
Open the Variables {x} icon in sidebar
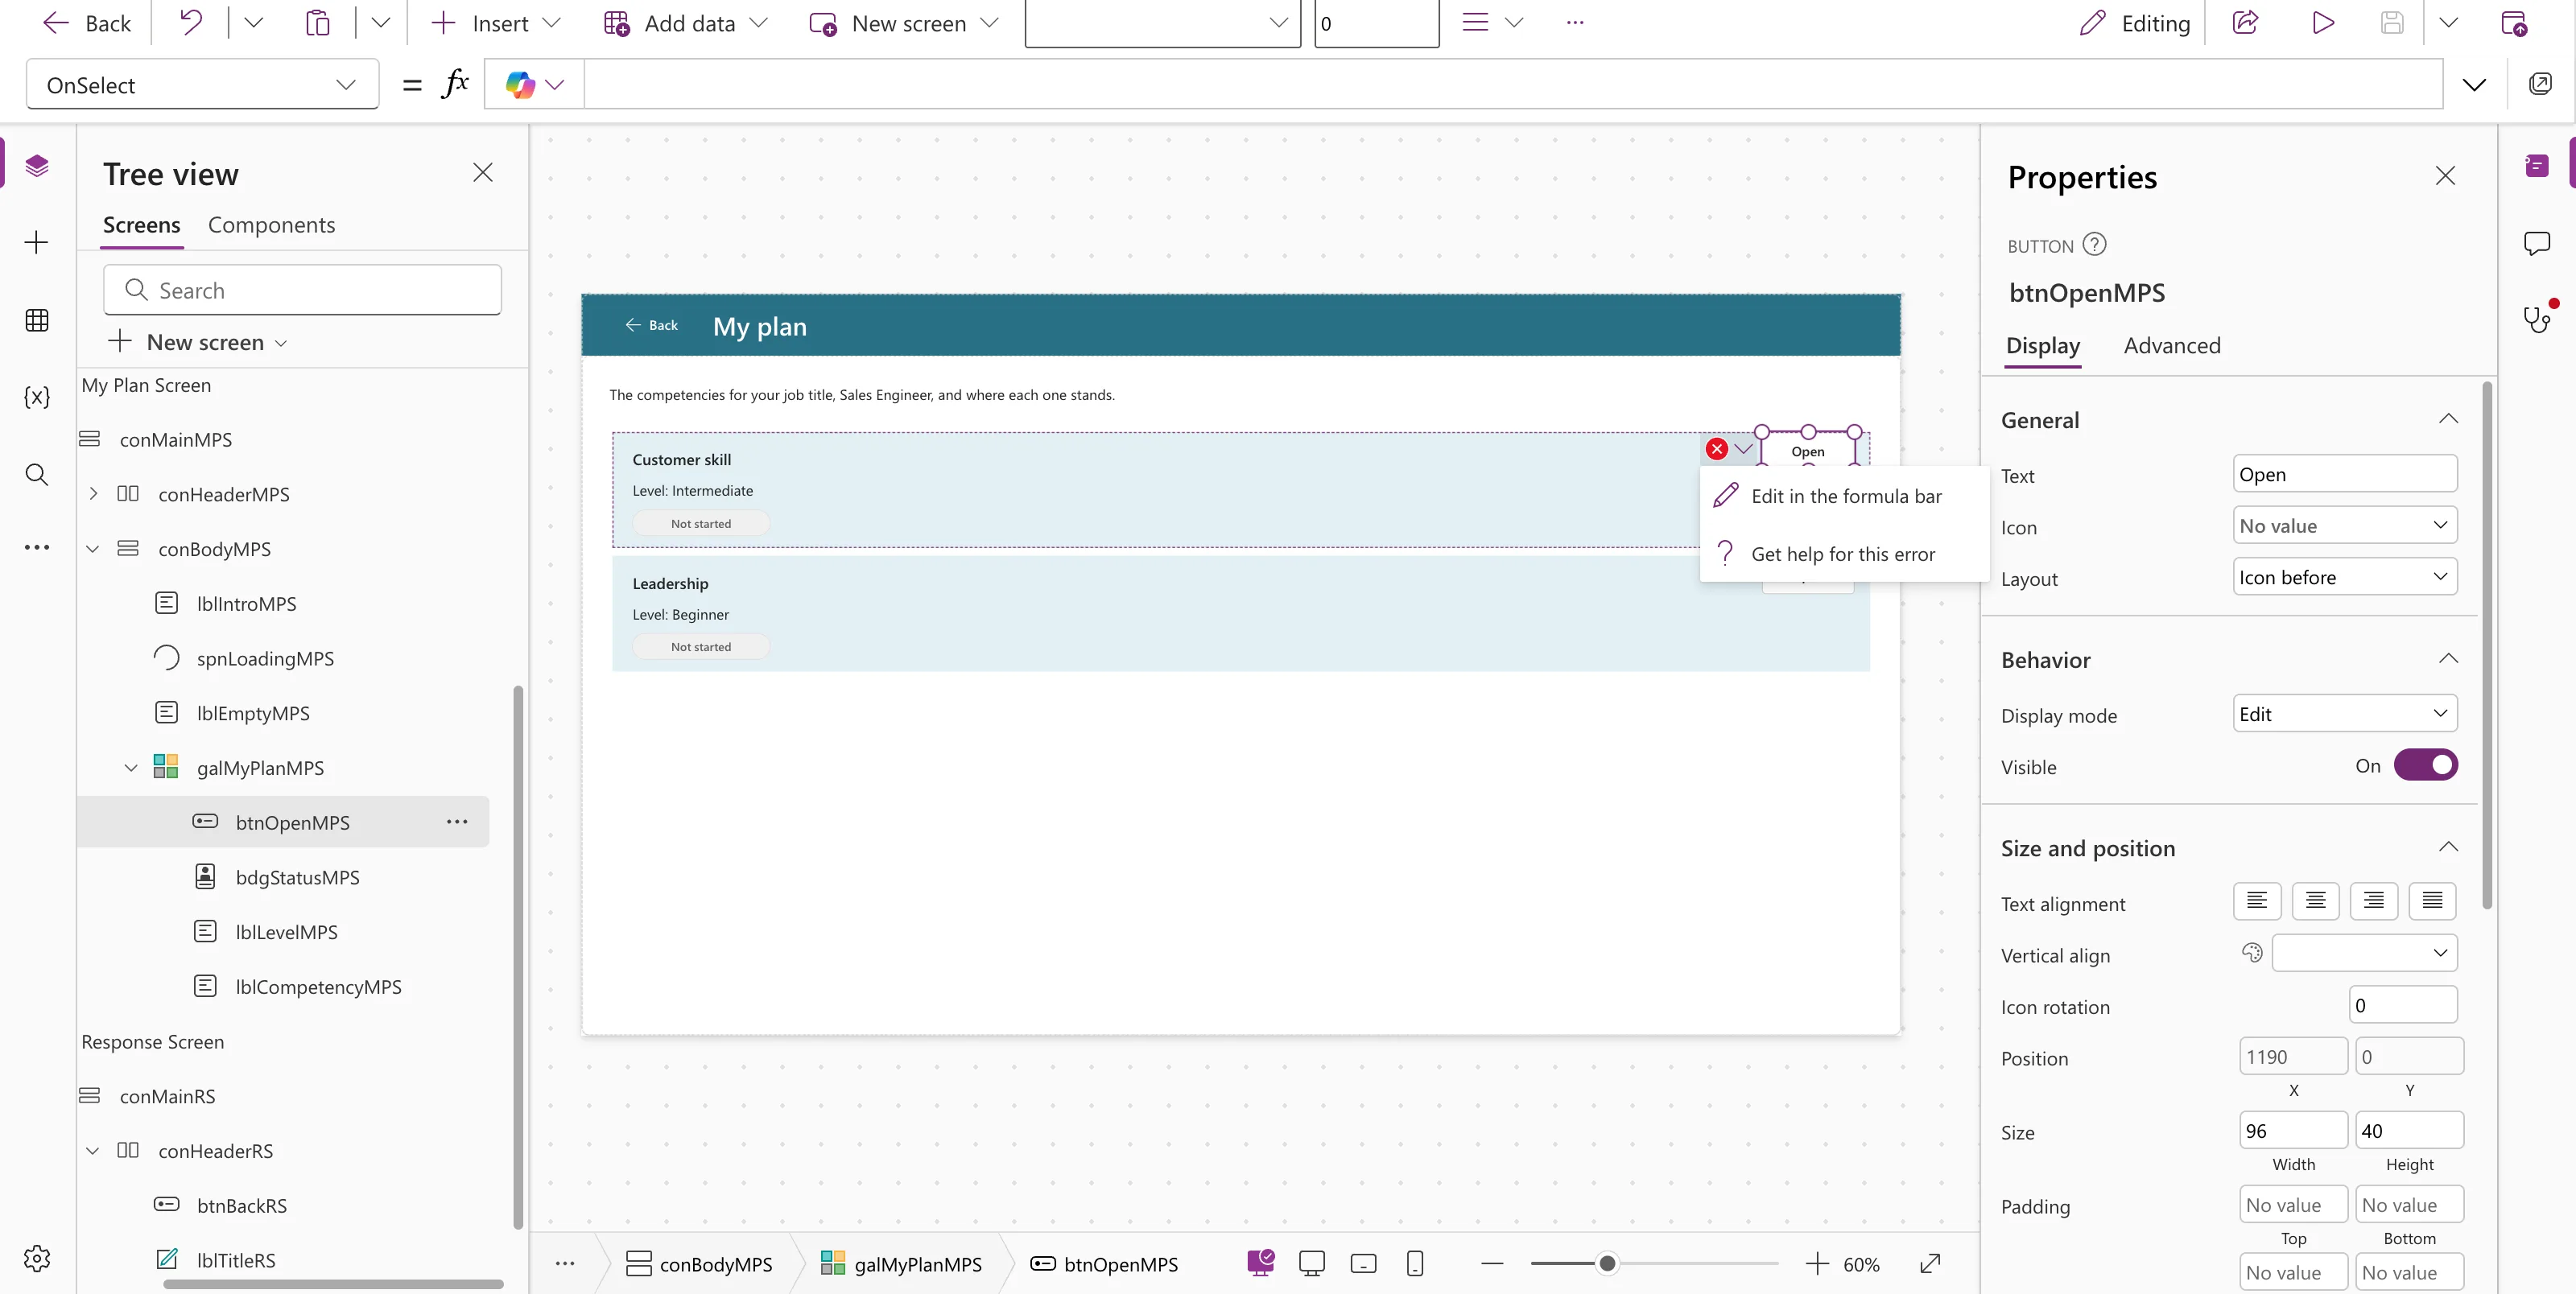[x=37, y=397]
